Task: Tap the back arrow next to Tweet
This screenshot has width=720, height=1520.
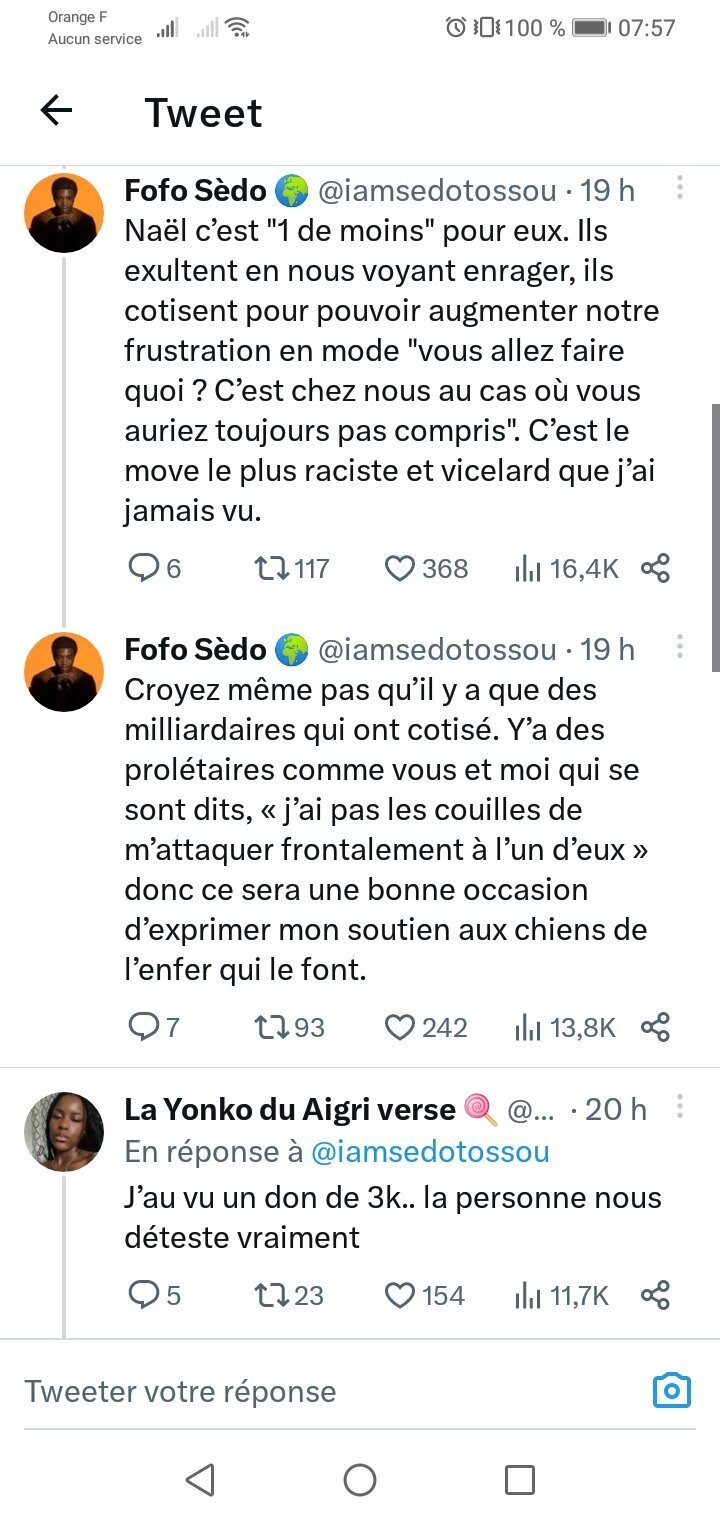Action: (57, 111)
